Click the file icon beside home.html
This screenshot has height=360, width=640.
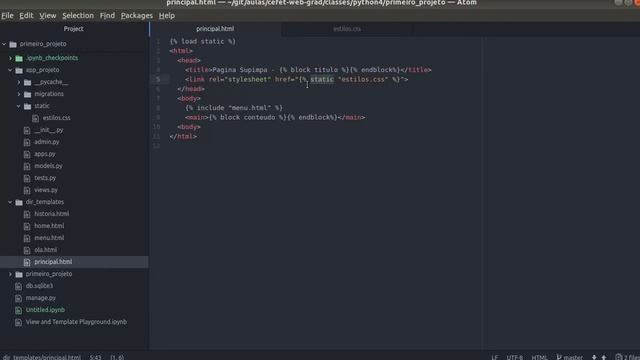tap(27, 227)
